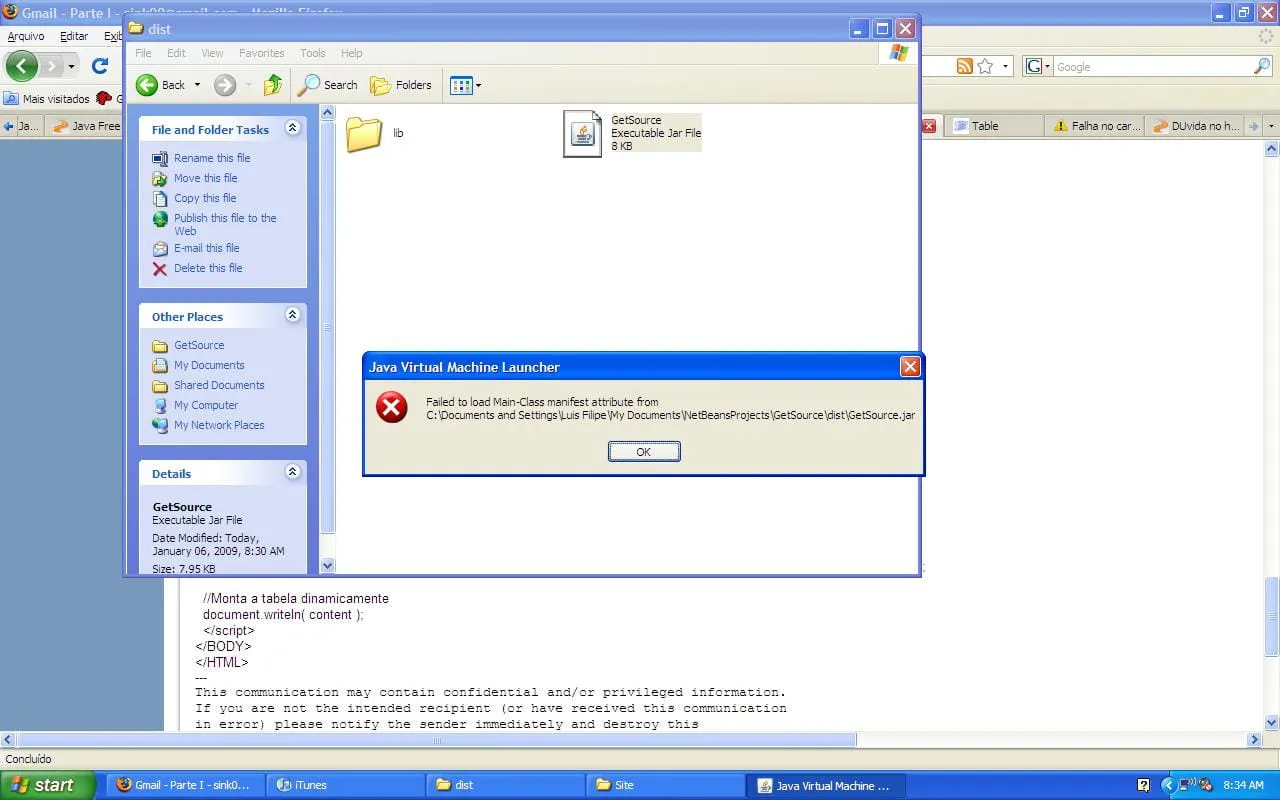Viewport: 1280px width, 800px height.
Task: Open the search engine dropdown next to Google icon
Action: [1046, 66]
